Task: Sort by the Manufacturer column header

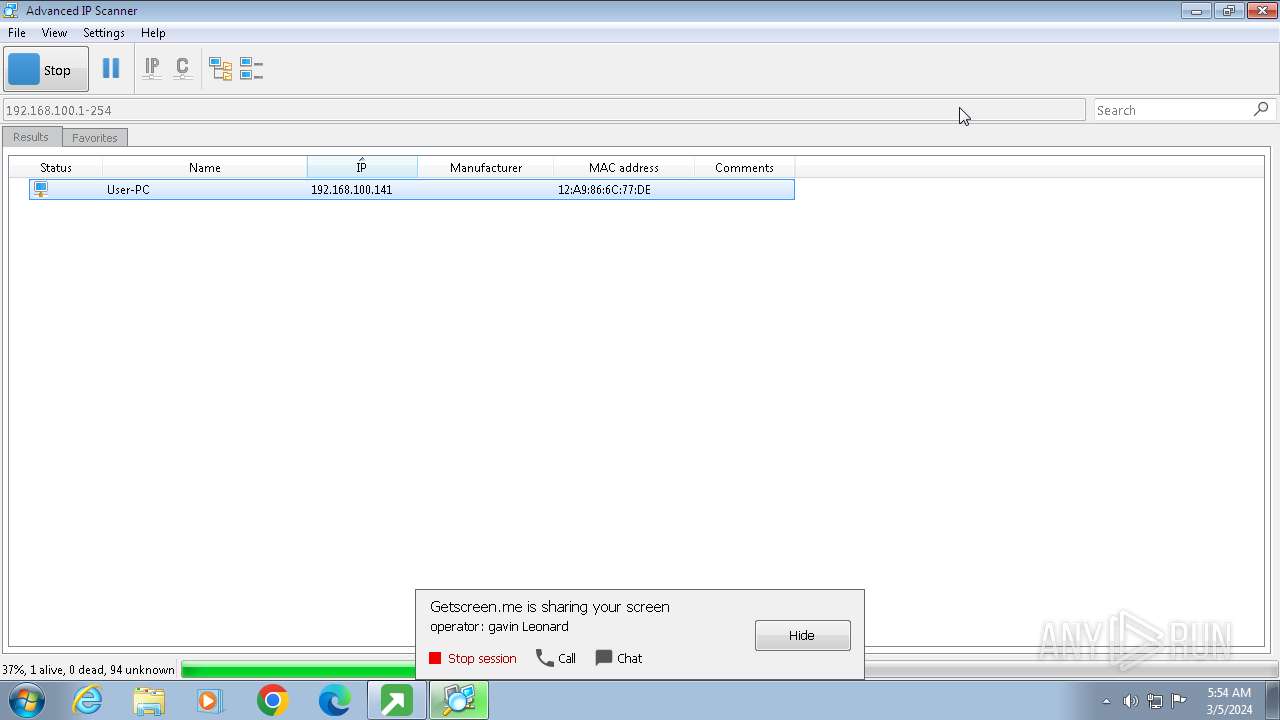Action: coord(486,167)
